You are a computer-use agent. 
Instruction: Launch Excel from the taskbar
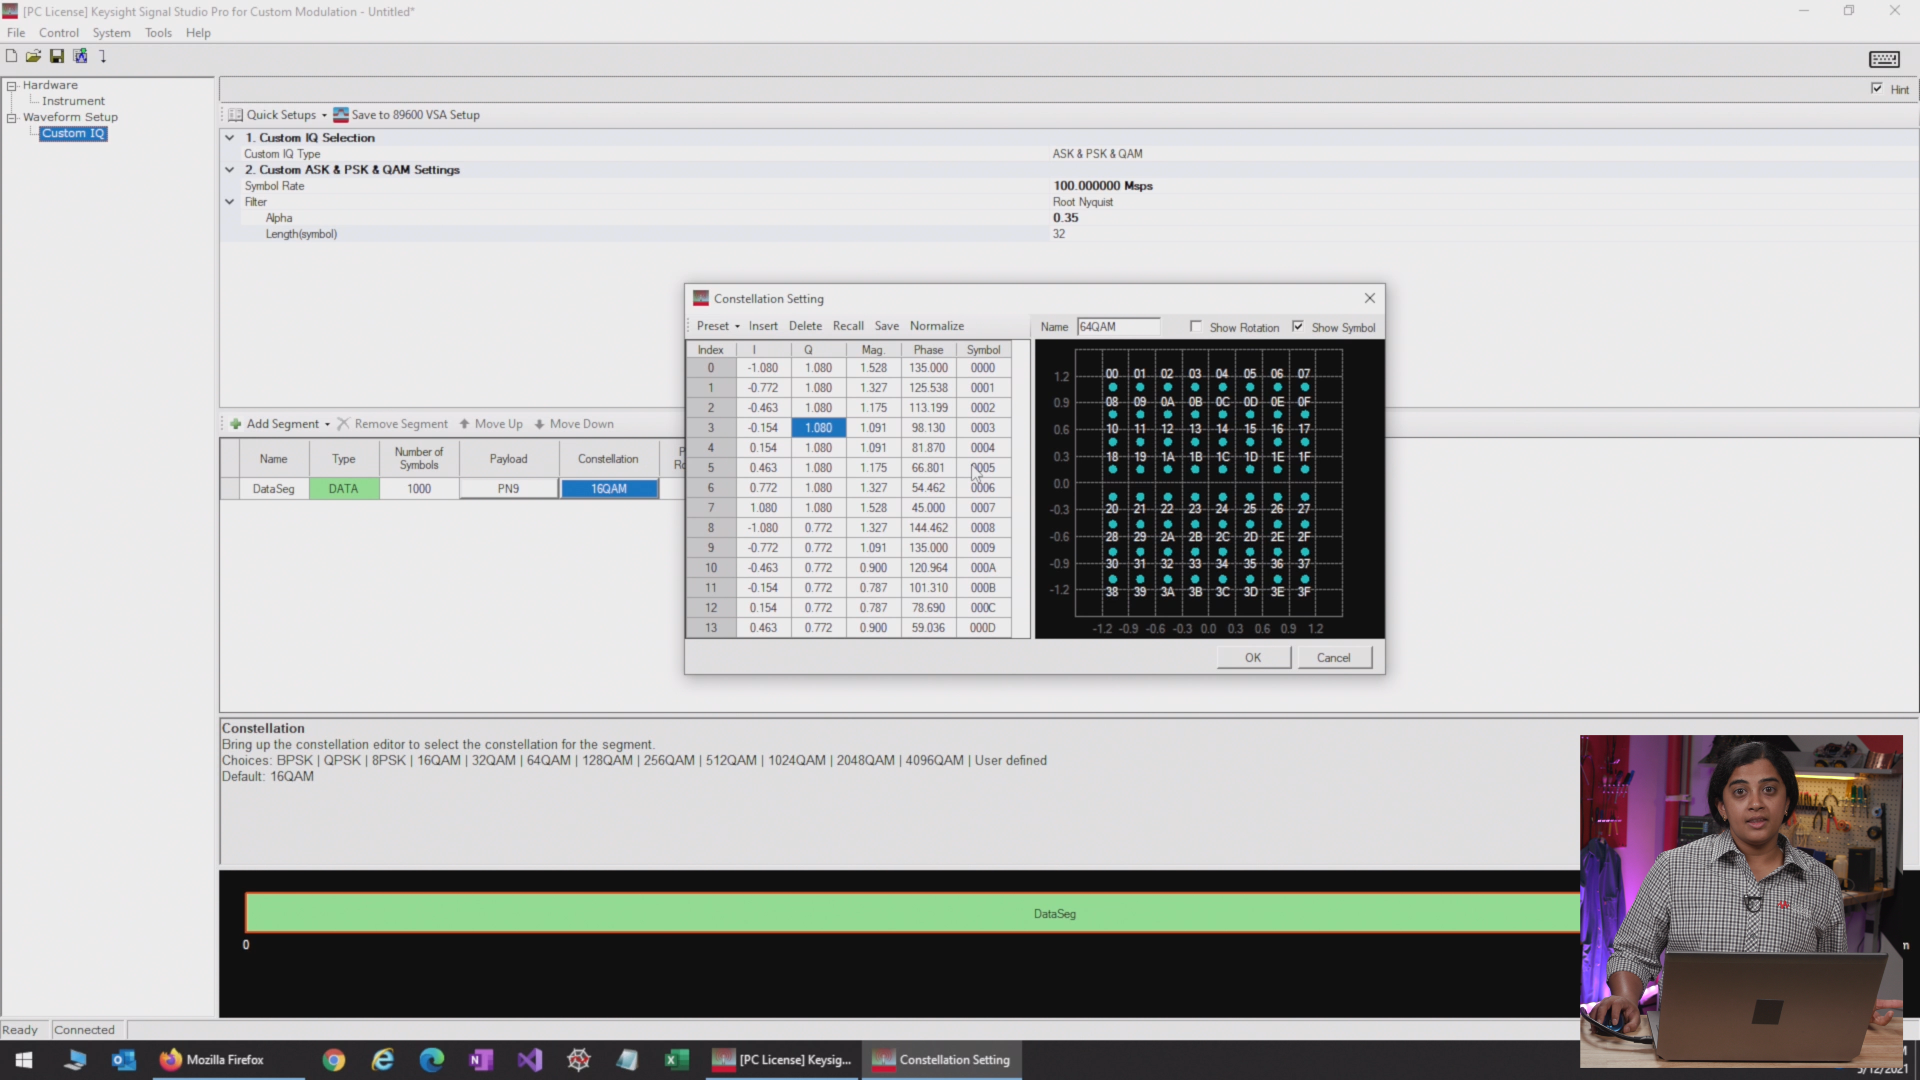click(676, 1059)
